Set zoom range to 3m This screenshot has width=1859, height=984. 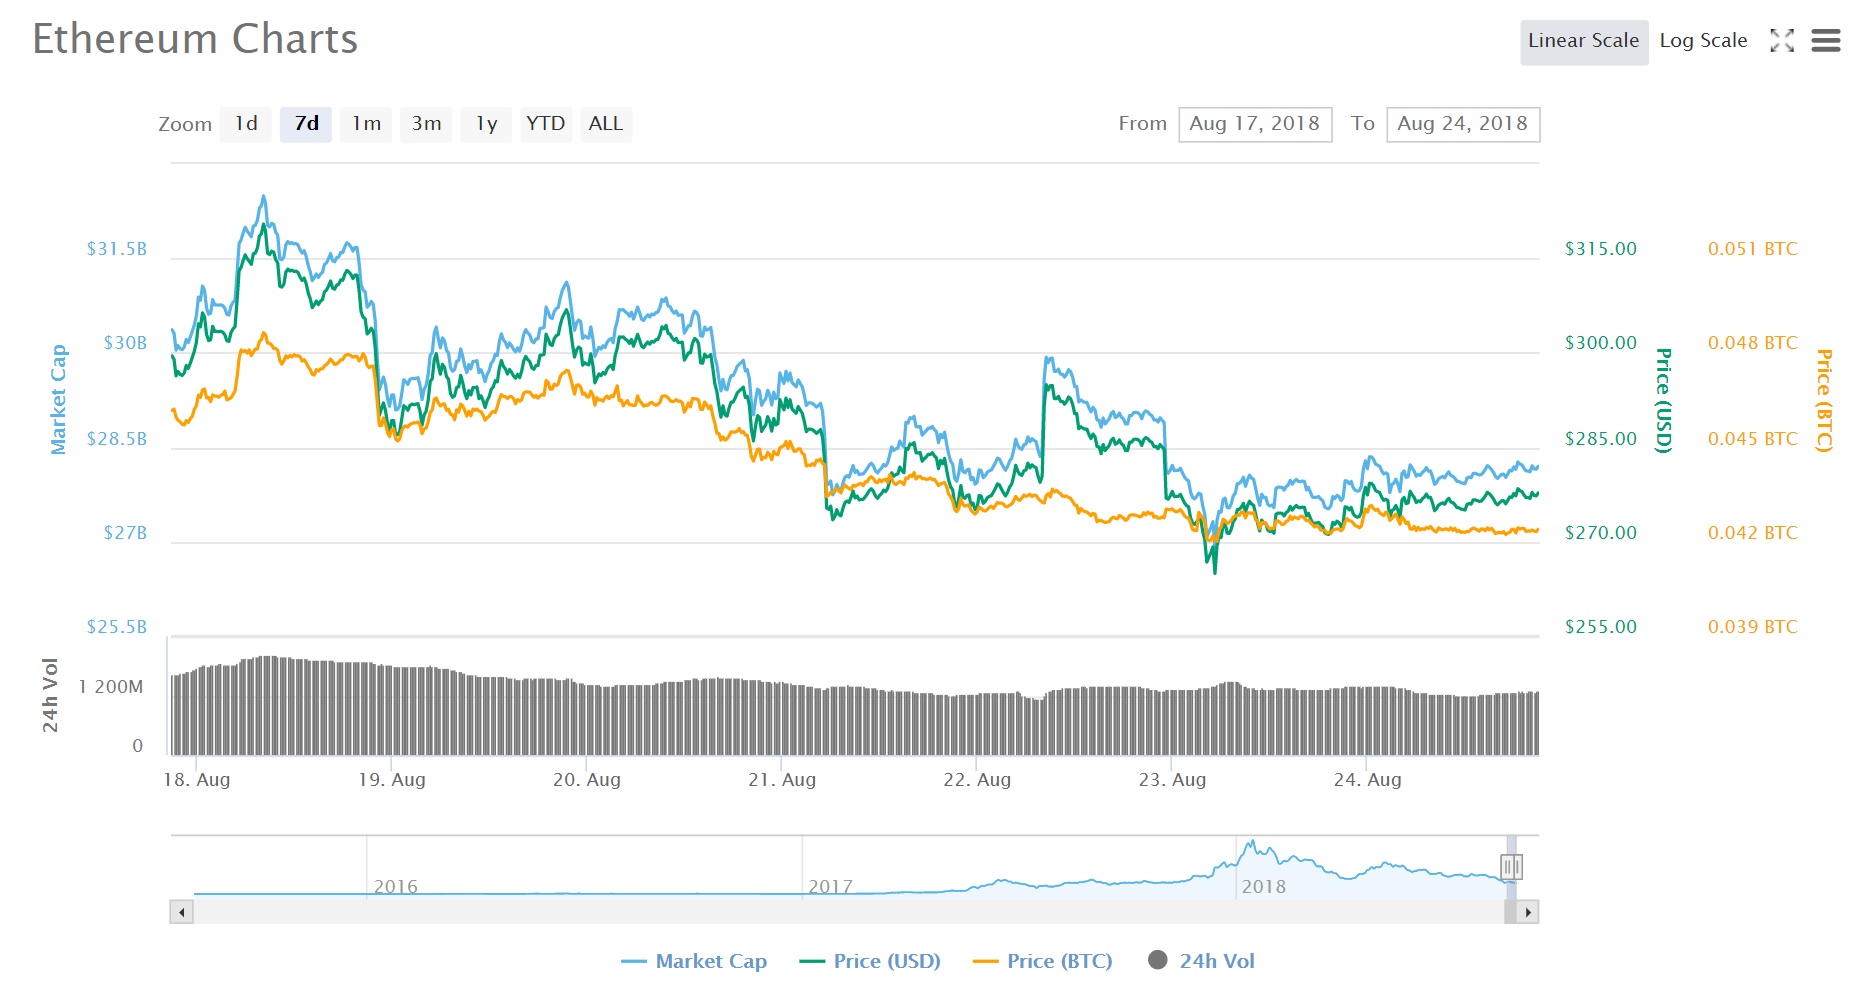426,124
